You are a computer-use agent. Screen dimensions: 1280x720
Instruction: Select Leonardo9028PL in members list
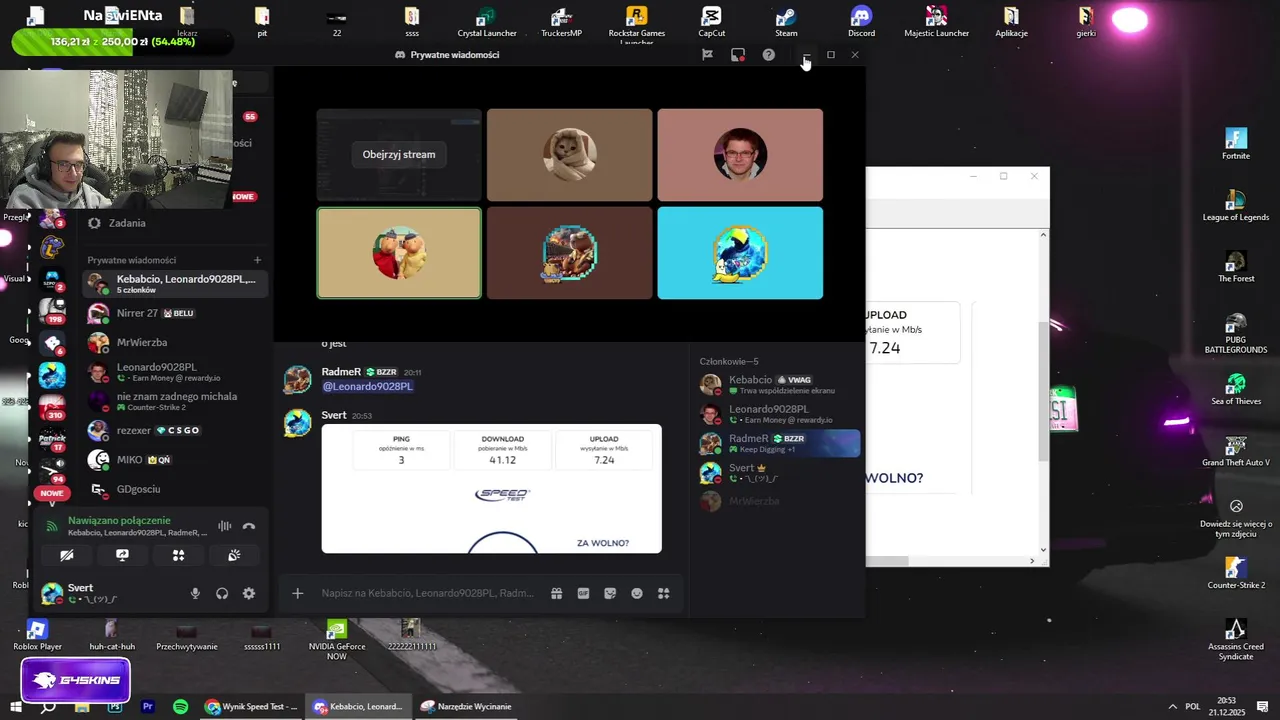point(778,414)
